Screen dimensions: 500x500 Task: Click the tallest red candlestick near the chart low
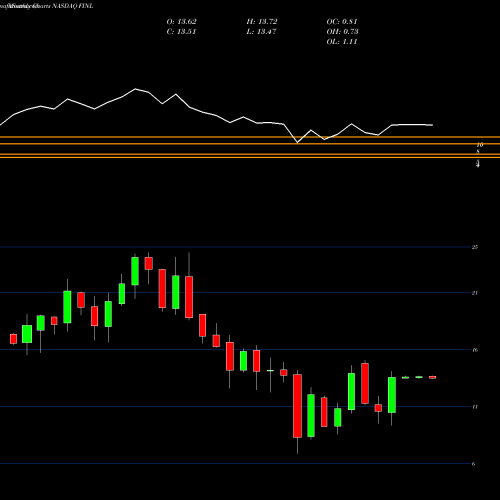[297, 406]
